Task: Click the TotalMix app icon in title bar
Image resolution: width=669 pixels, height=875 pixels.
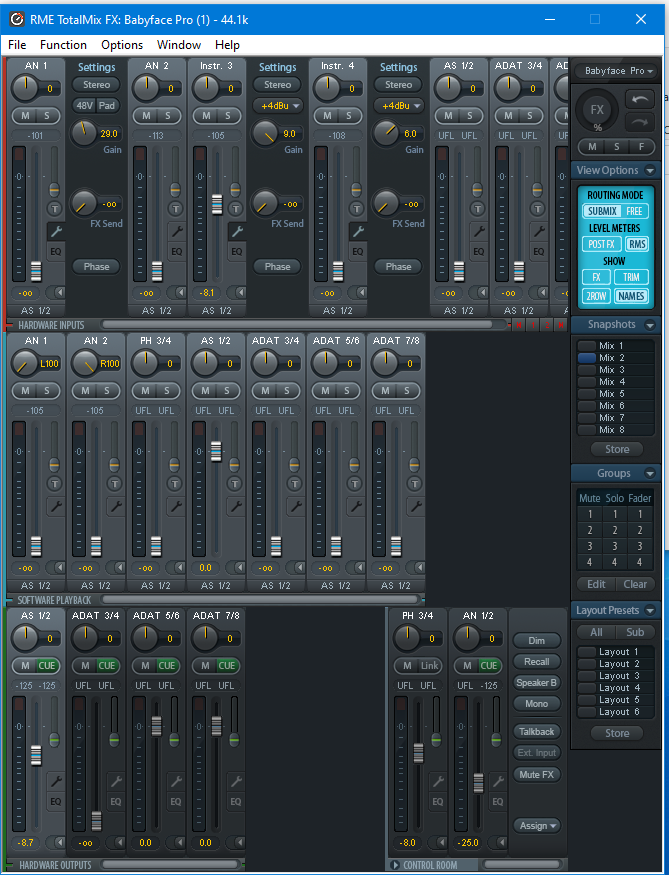Action: pyautogui.click(x=17, y=20)
